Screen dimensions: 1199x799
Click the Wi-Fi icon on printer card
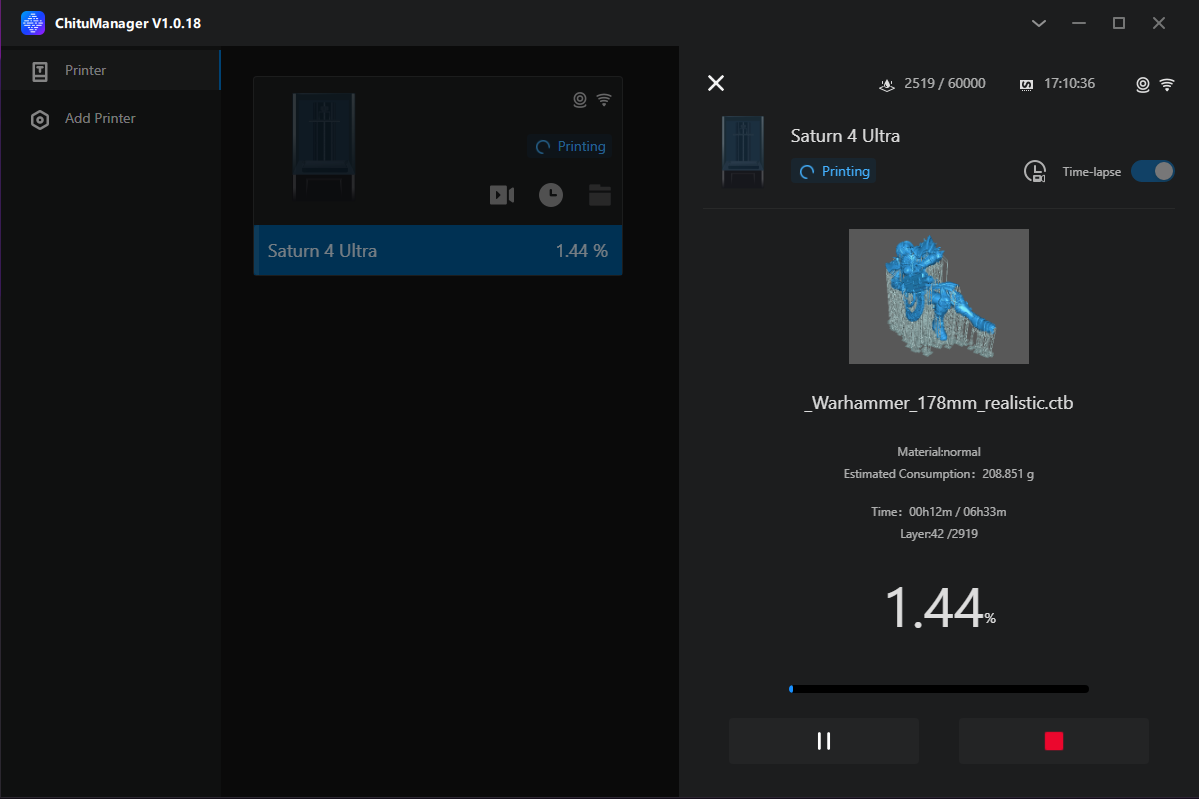(604, 99)
